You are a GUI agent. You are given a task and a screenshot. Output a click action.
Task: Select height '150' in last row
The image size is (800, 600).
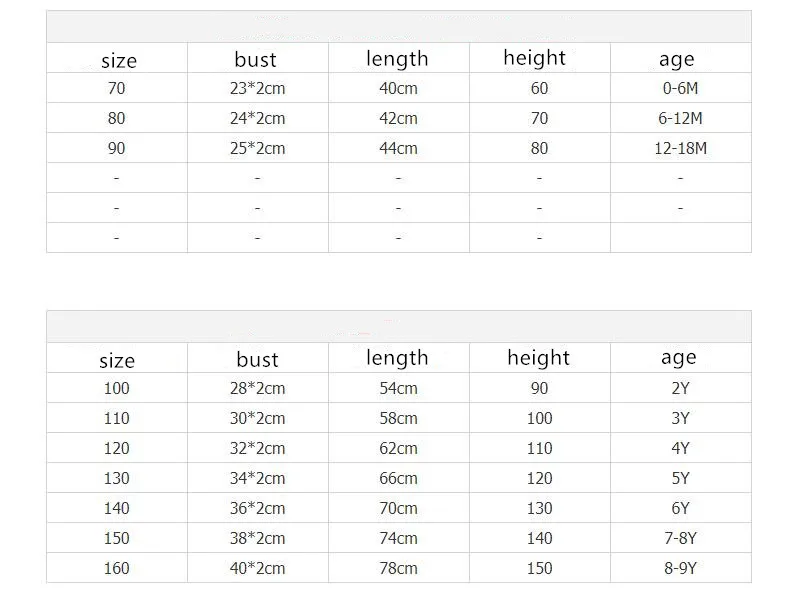coord(539,568)
